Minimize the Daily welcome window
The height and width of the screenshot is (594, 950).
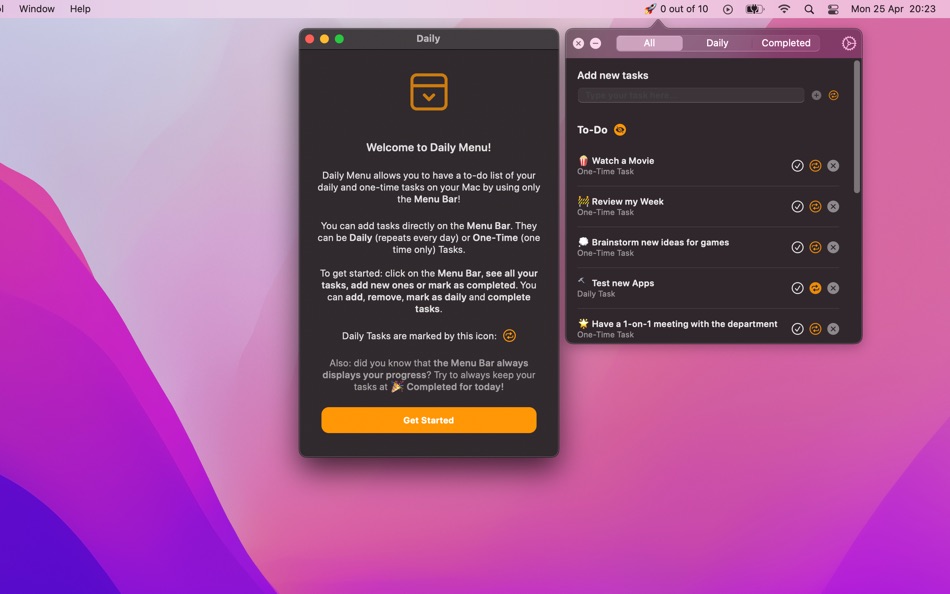(x=325, y=39)
